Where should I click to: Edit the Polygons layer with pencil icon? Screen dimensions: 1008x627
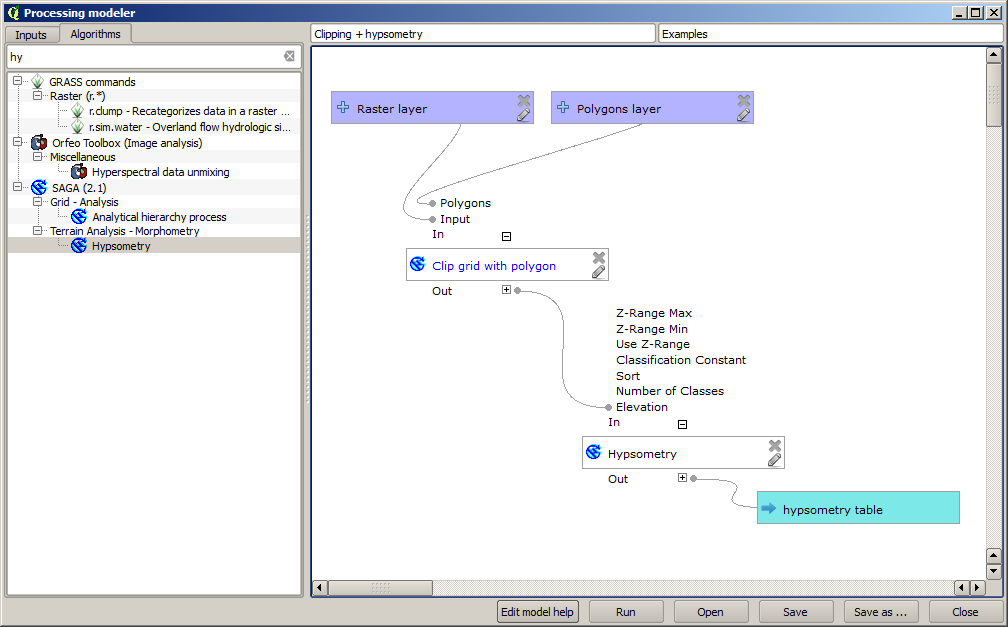pyautogui.click(x=743, y=115)
